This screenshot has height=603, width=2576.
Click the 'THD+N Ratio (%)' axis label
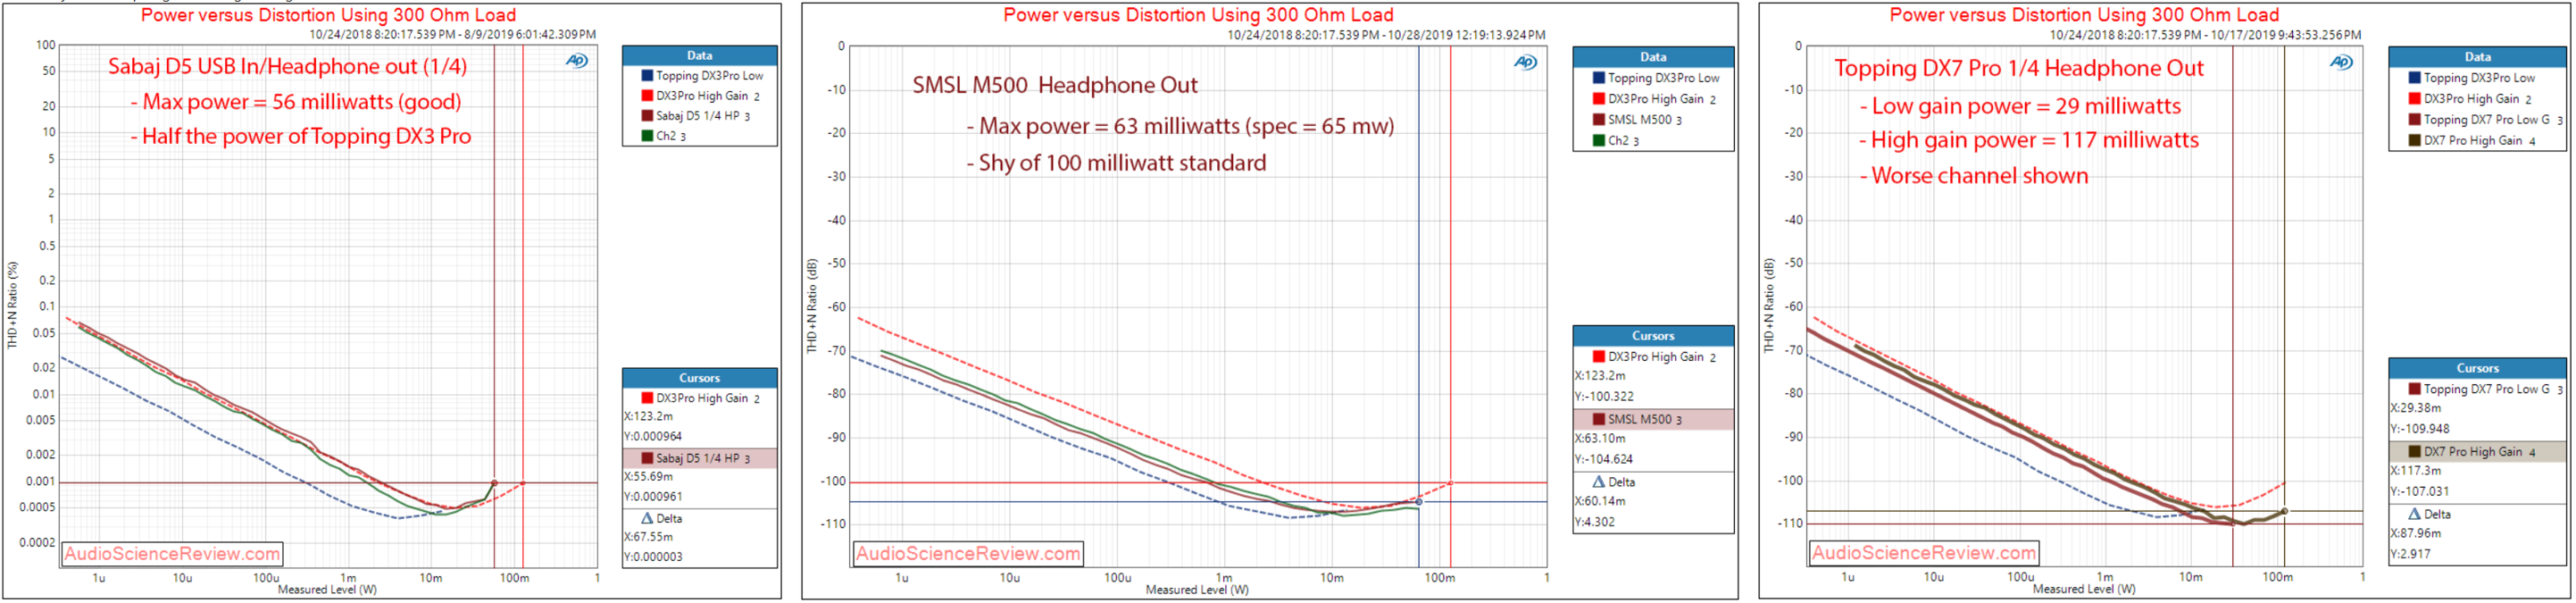pos(12,305)
